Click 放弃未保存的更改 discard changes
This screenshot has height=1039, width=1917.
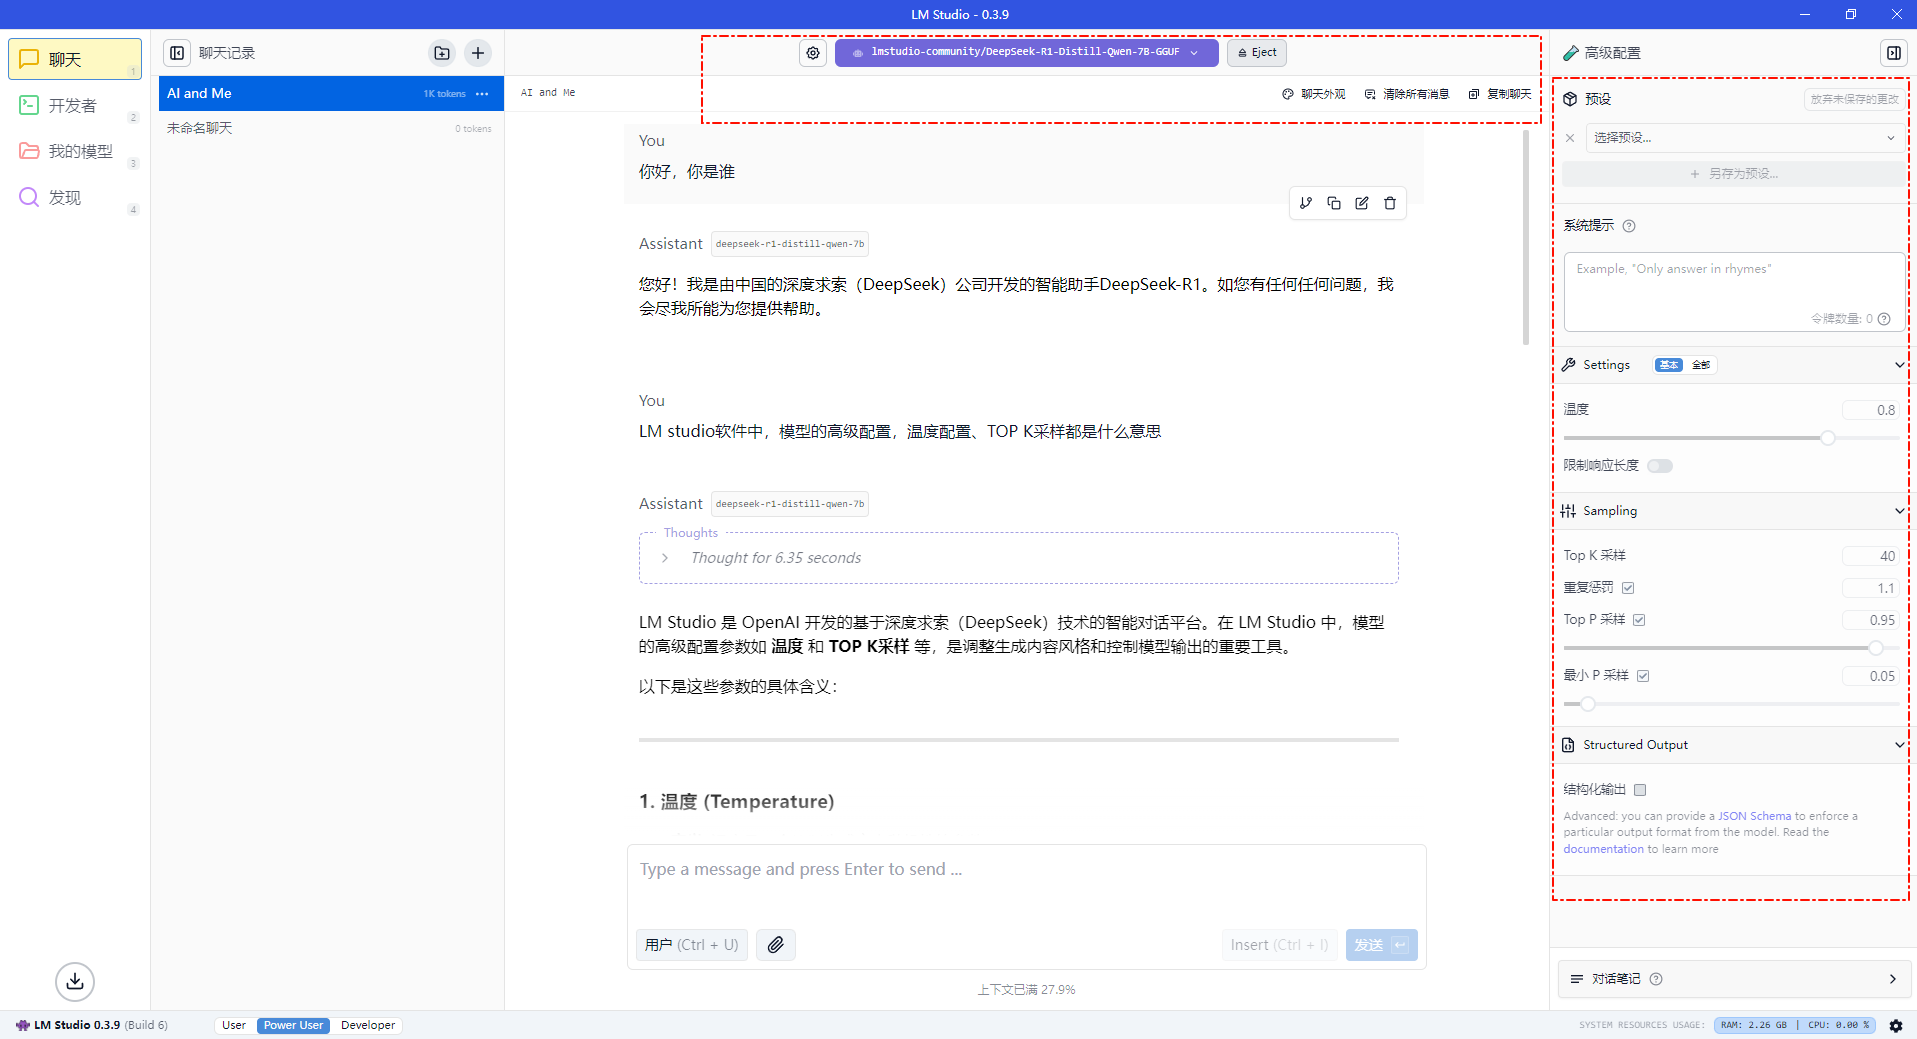(x=1855, y=99)
